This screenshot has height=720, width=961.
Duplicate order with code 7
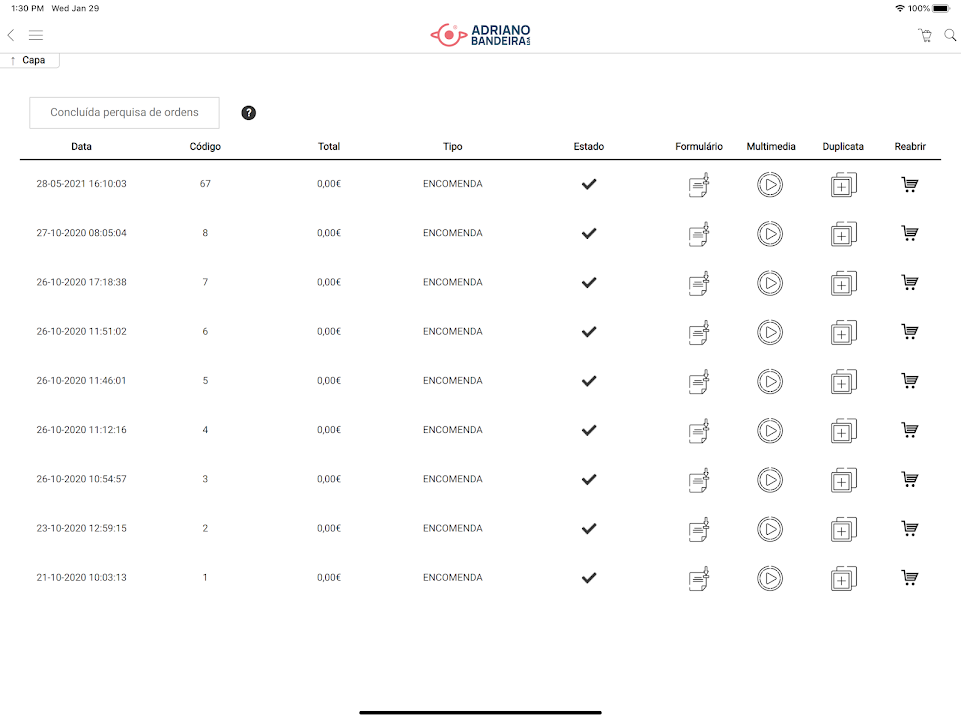[x=843, y=283]
